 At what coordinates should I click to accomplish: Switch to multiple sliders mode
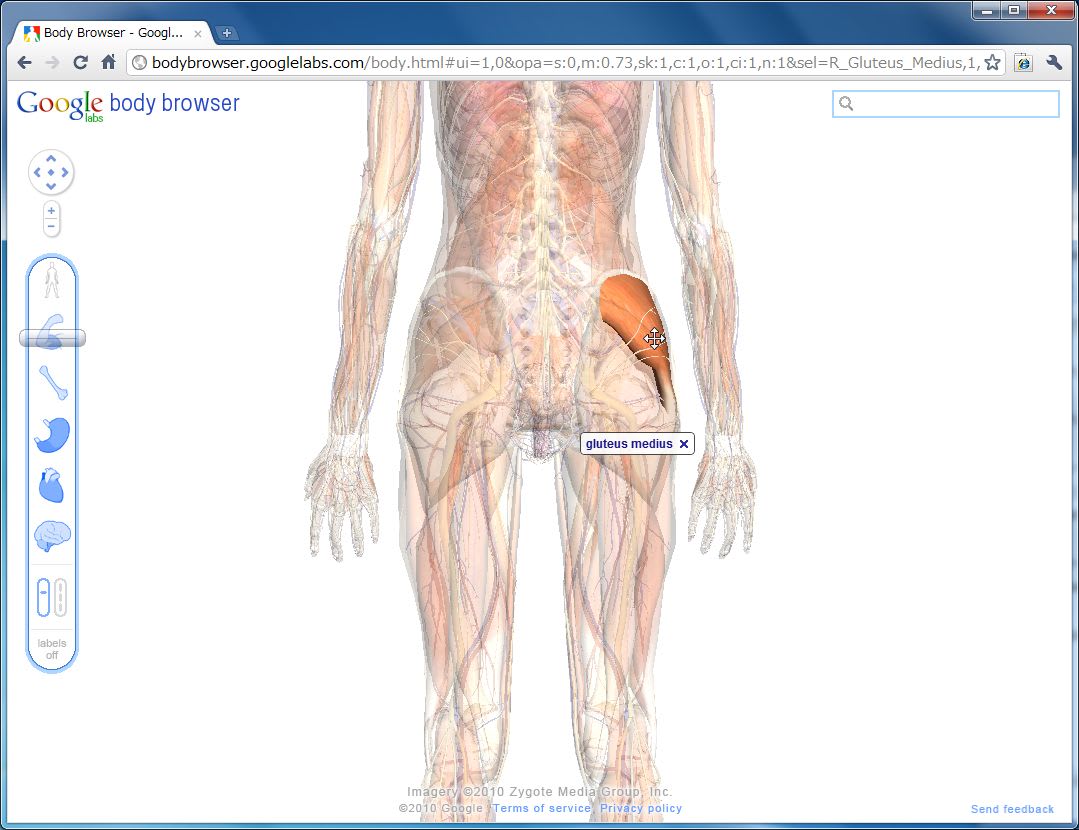coord(60,597)
